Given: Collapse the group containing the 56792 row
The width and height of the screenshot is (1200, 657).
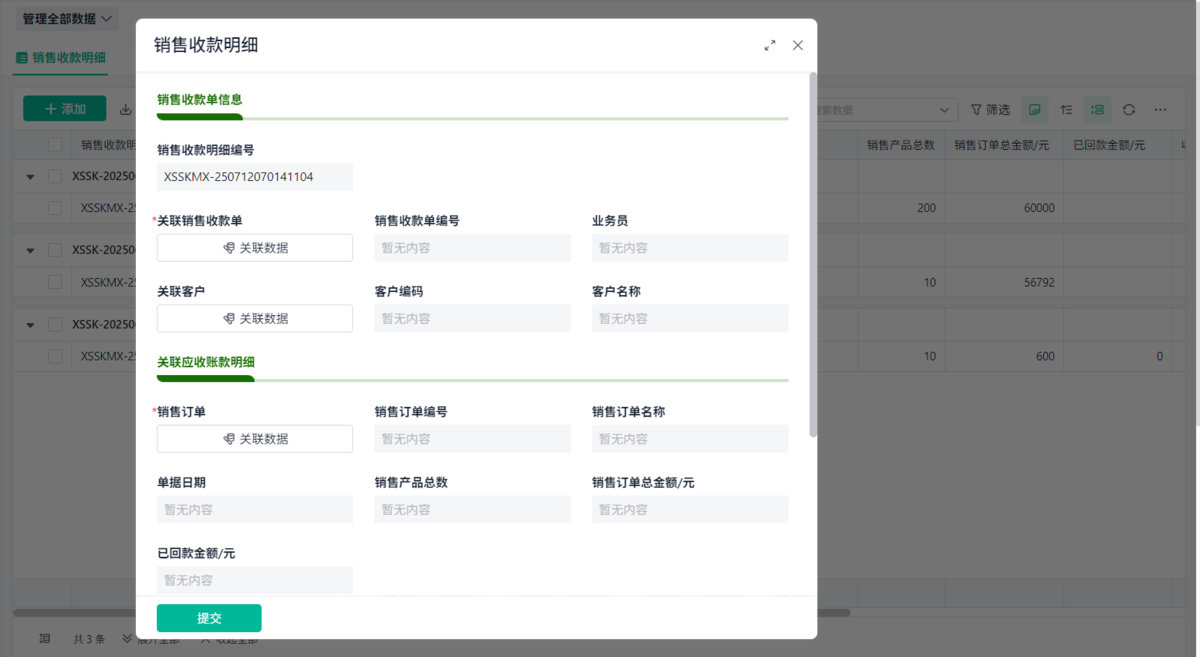Looking at the screenshot, I should [x=30, y=250].
